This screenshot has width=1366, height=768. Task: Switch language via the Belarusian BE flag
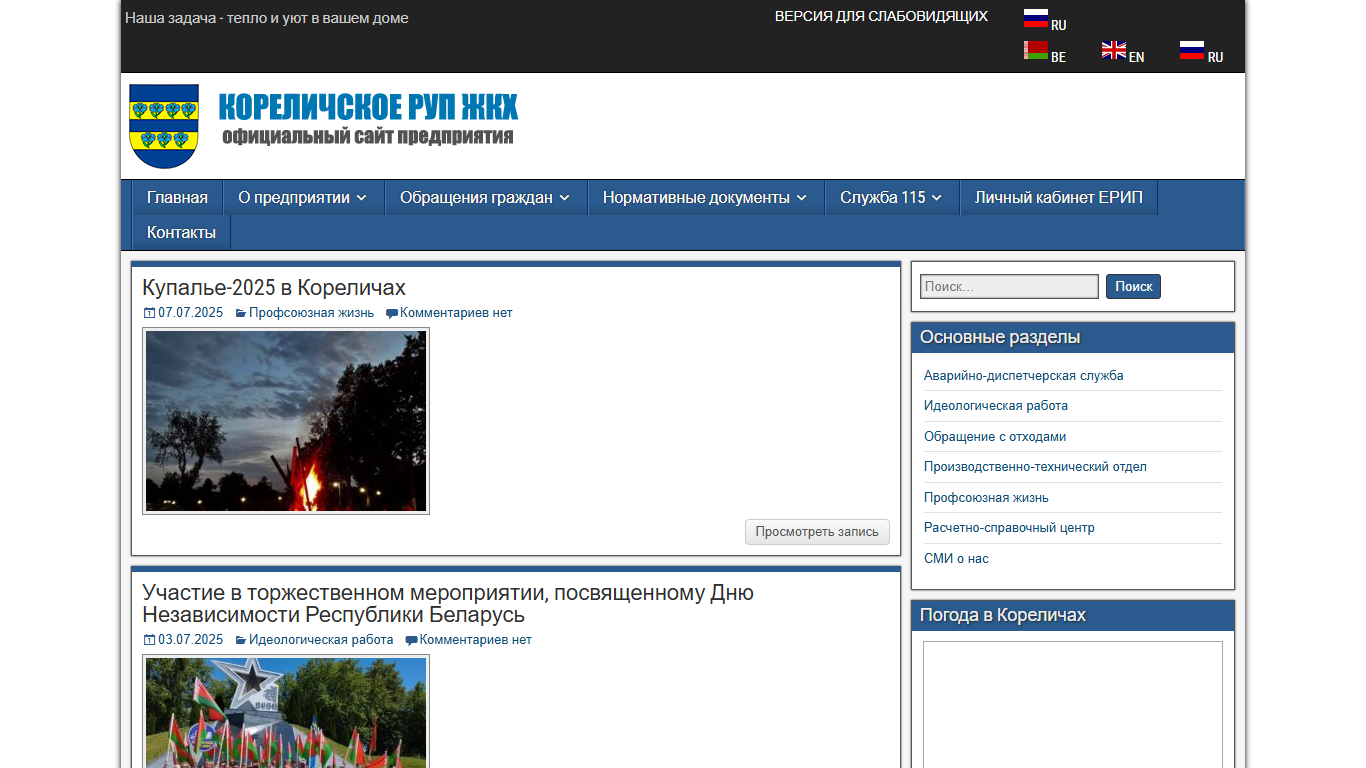pos(1036,50)
